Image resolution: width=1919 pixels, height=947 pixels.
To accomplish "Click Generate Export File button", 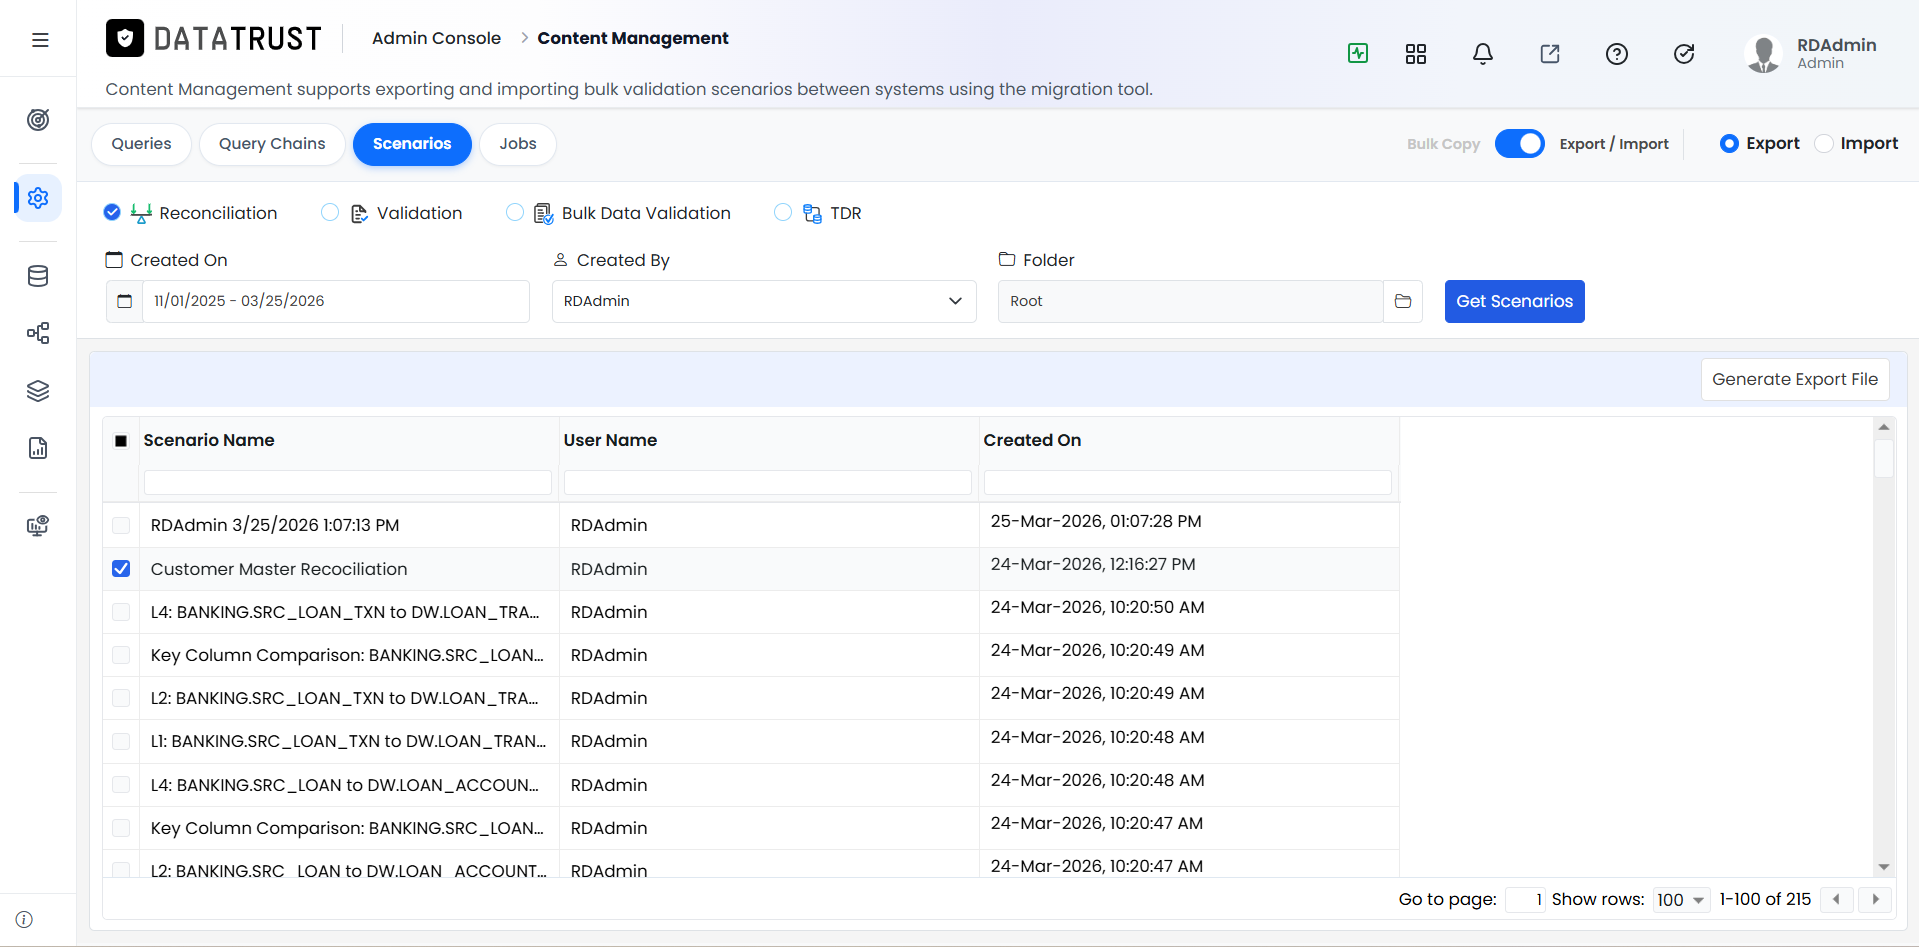I will 1795,379.
